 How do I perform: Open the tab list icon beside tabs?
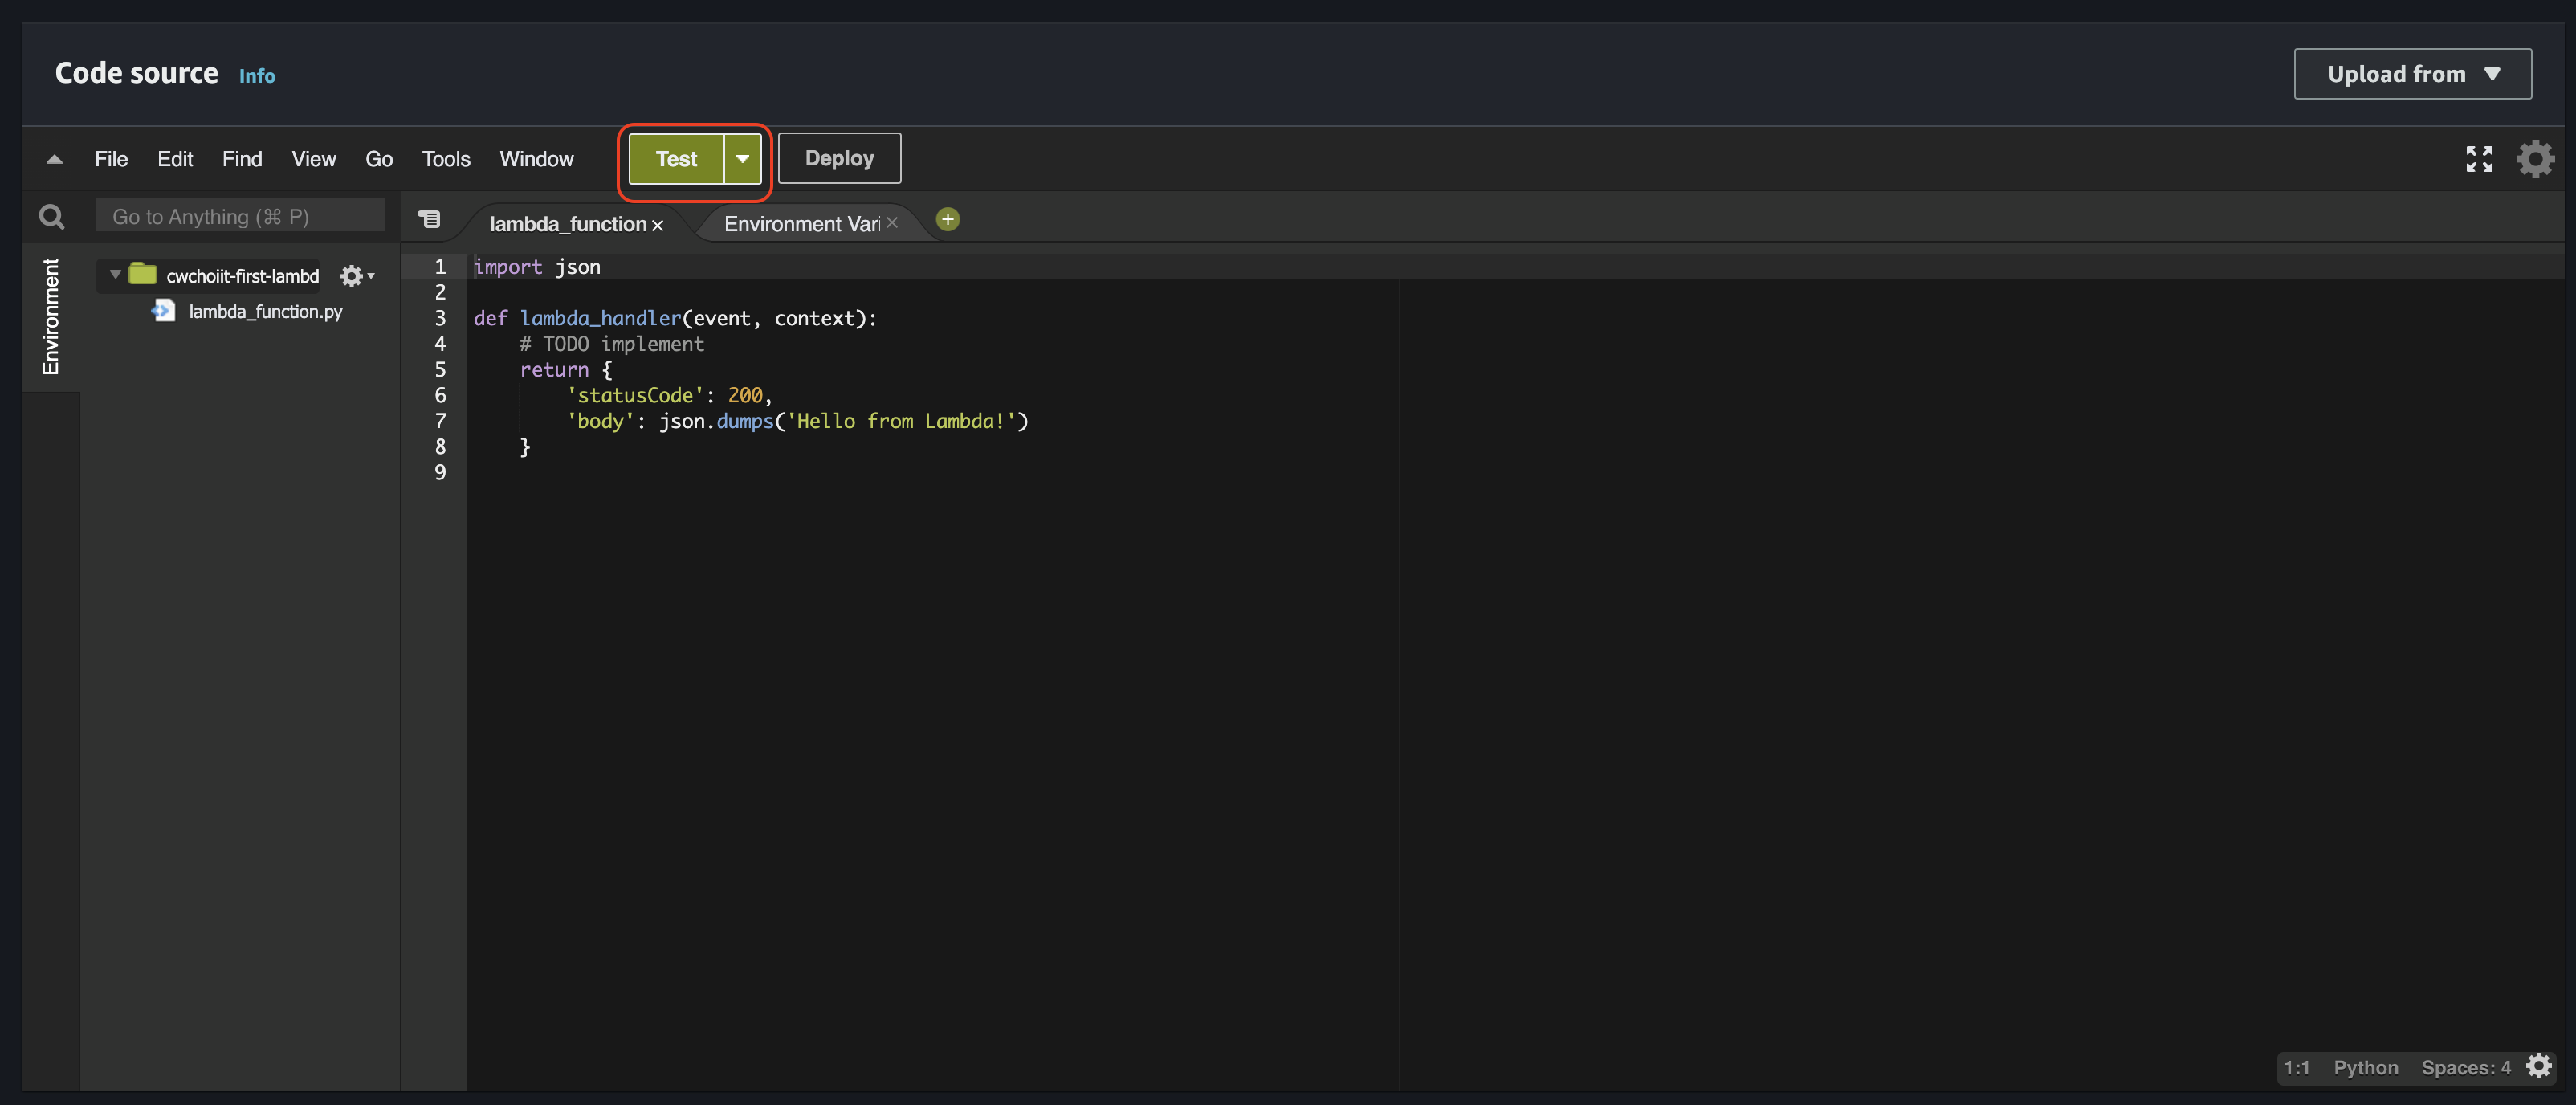point(429,219)
